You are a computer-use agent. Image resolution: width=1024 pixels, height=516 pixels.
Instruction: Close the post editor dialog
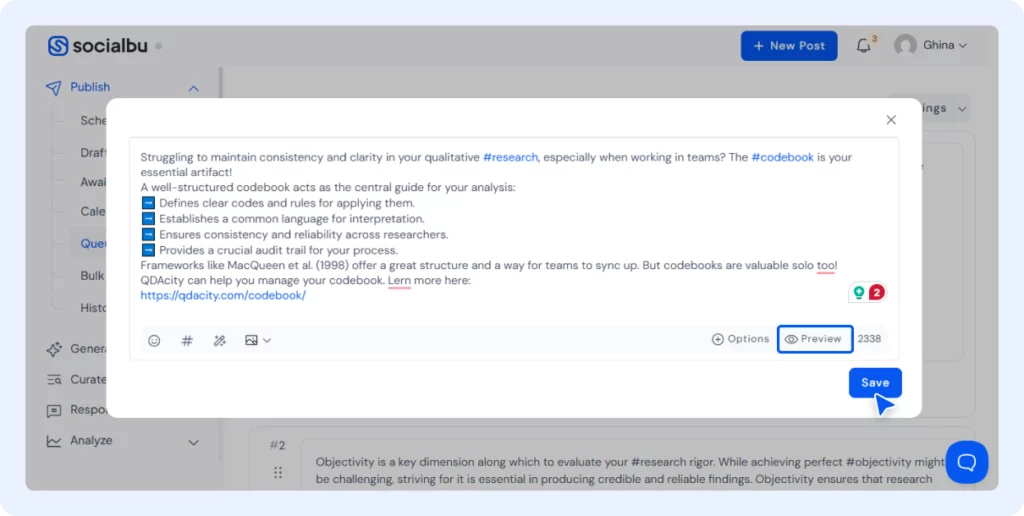click(x=891, y=120)
